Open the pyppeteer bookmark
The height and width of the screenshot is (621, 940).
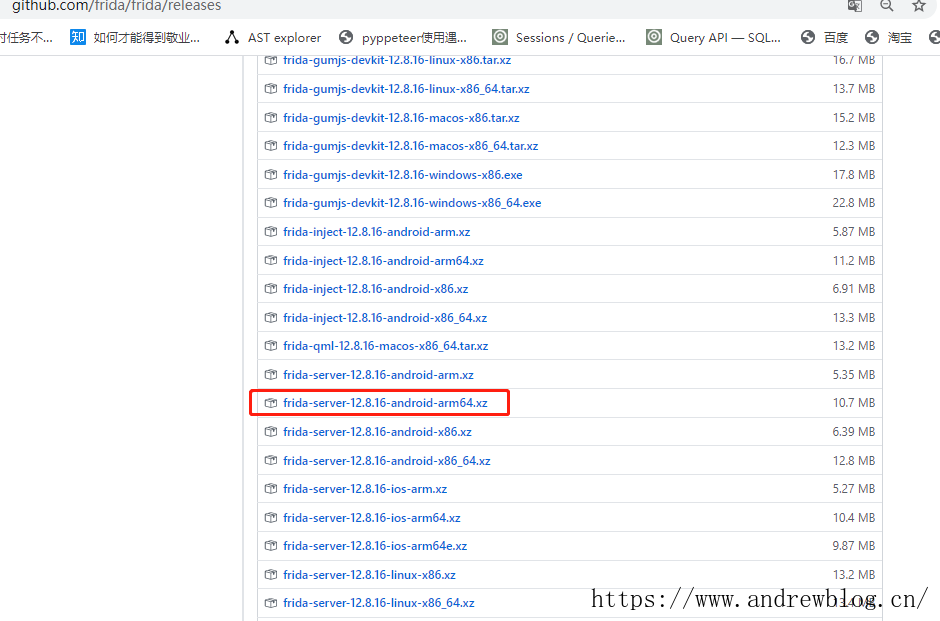[x=403, y=37]
